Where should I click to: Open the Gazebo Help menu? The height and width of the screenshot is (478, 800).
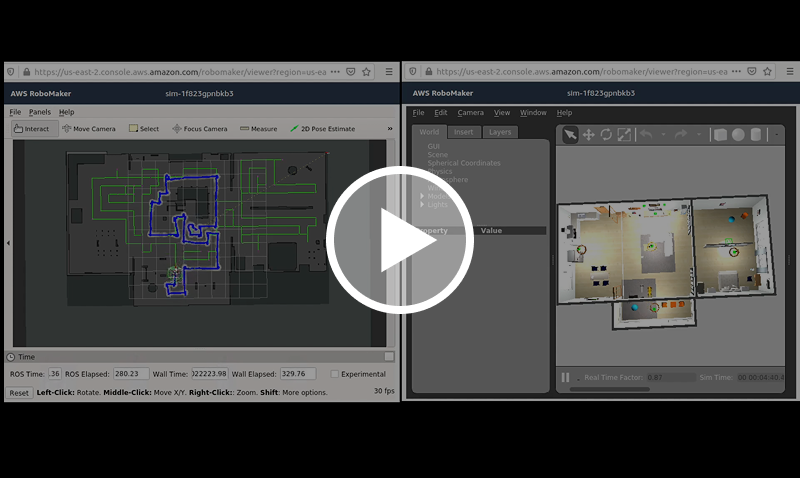click(564, 112)
